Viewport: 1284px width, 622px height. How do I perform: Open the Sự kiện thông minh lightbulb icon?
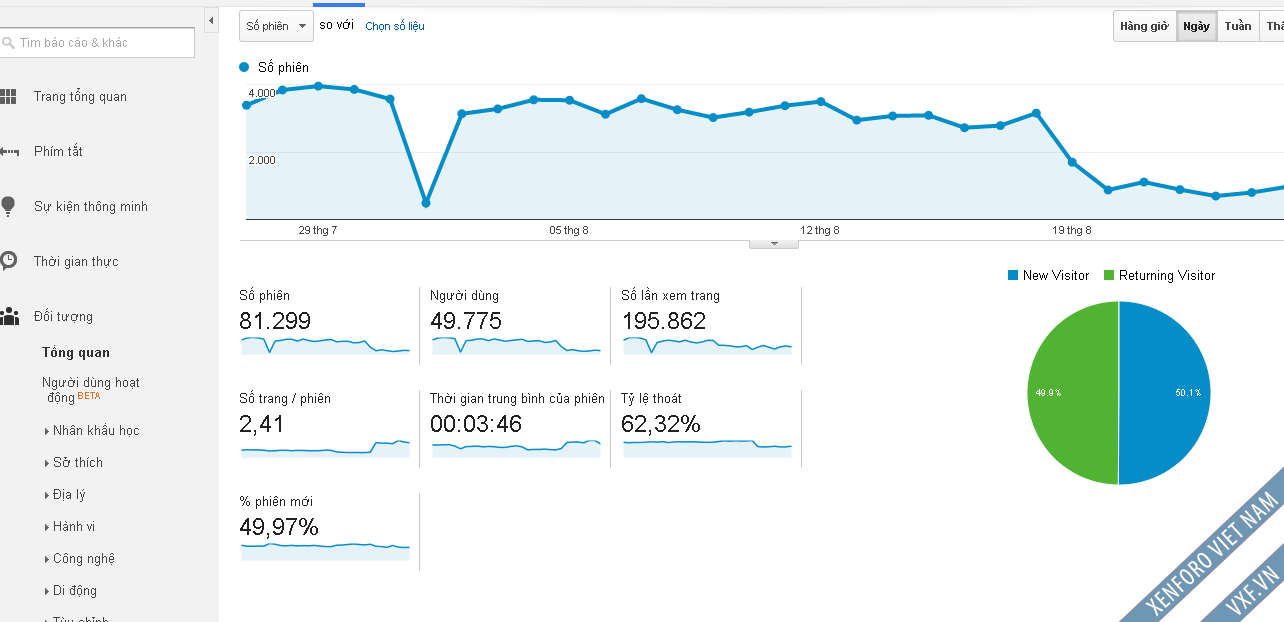click(8, 207)
